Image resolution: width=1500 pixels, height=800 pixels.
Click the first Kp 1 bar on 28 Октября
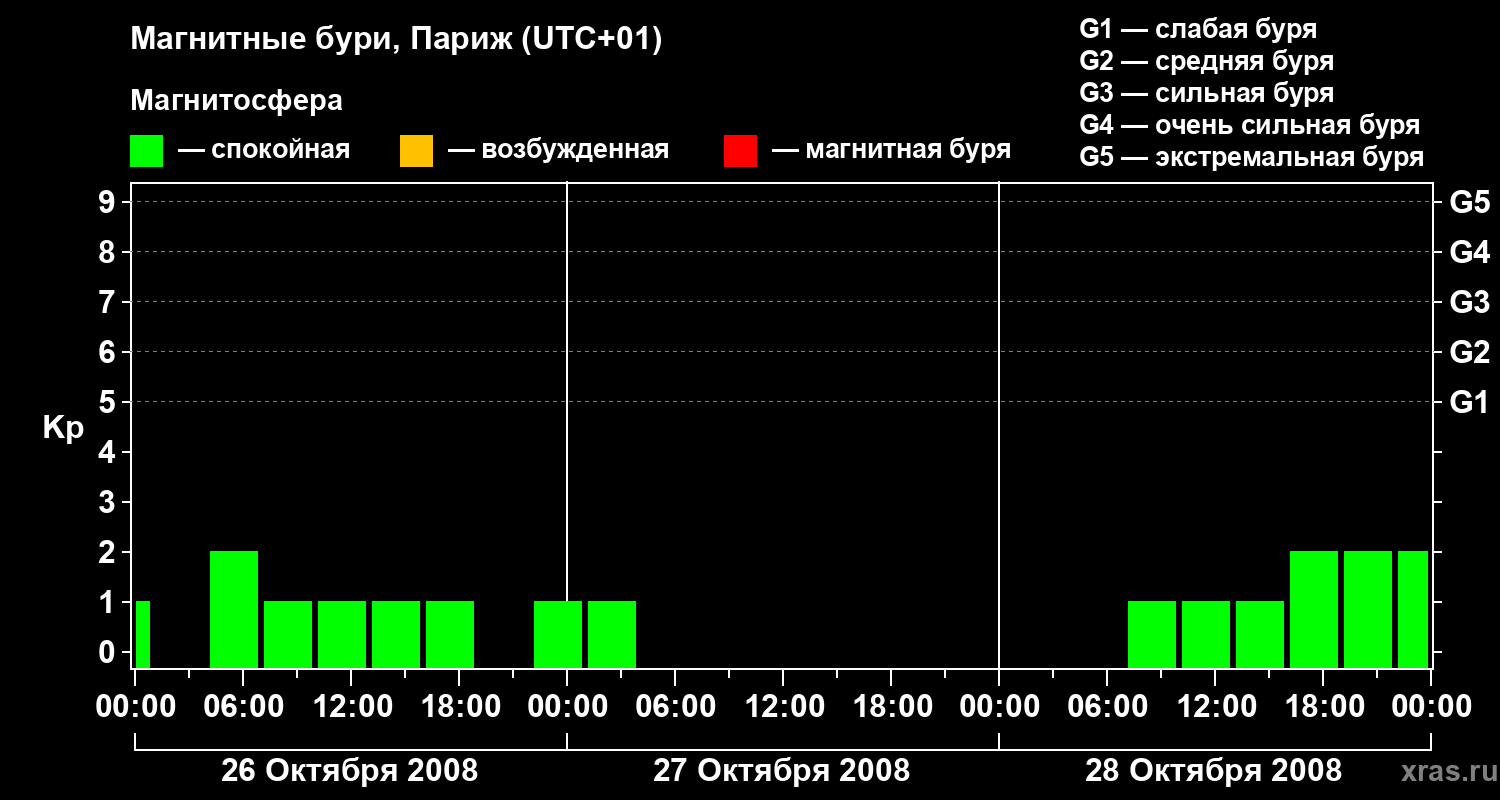1152,634
